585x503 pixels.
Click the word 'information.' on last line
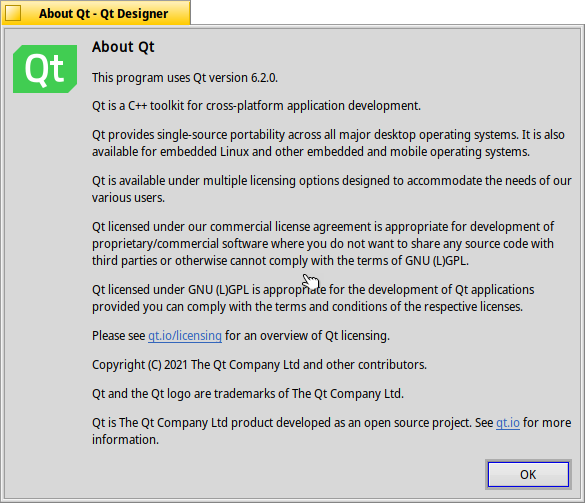coord(125,439)
